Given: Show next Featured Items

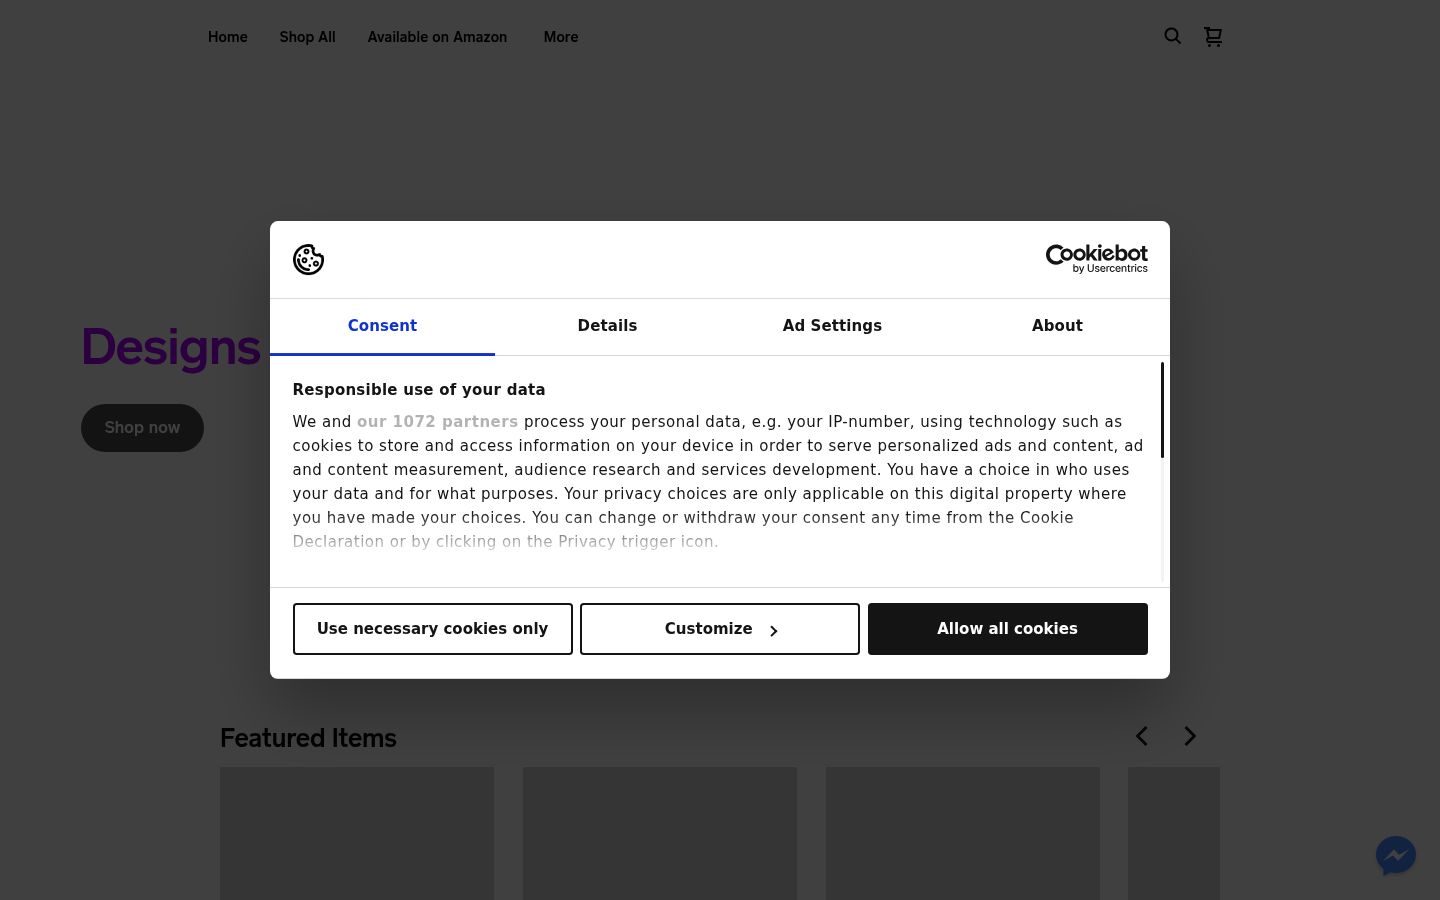Looking at the screenshot, I should click(x=1190, y=736).
